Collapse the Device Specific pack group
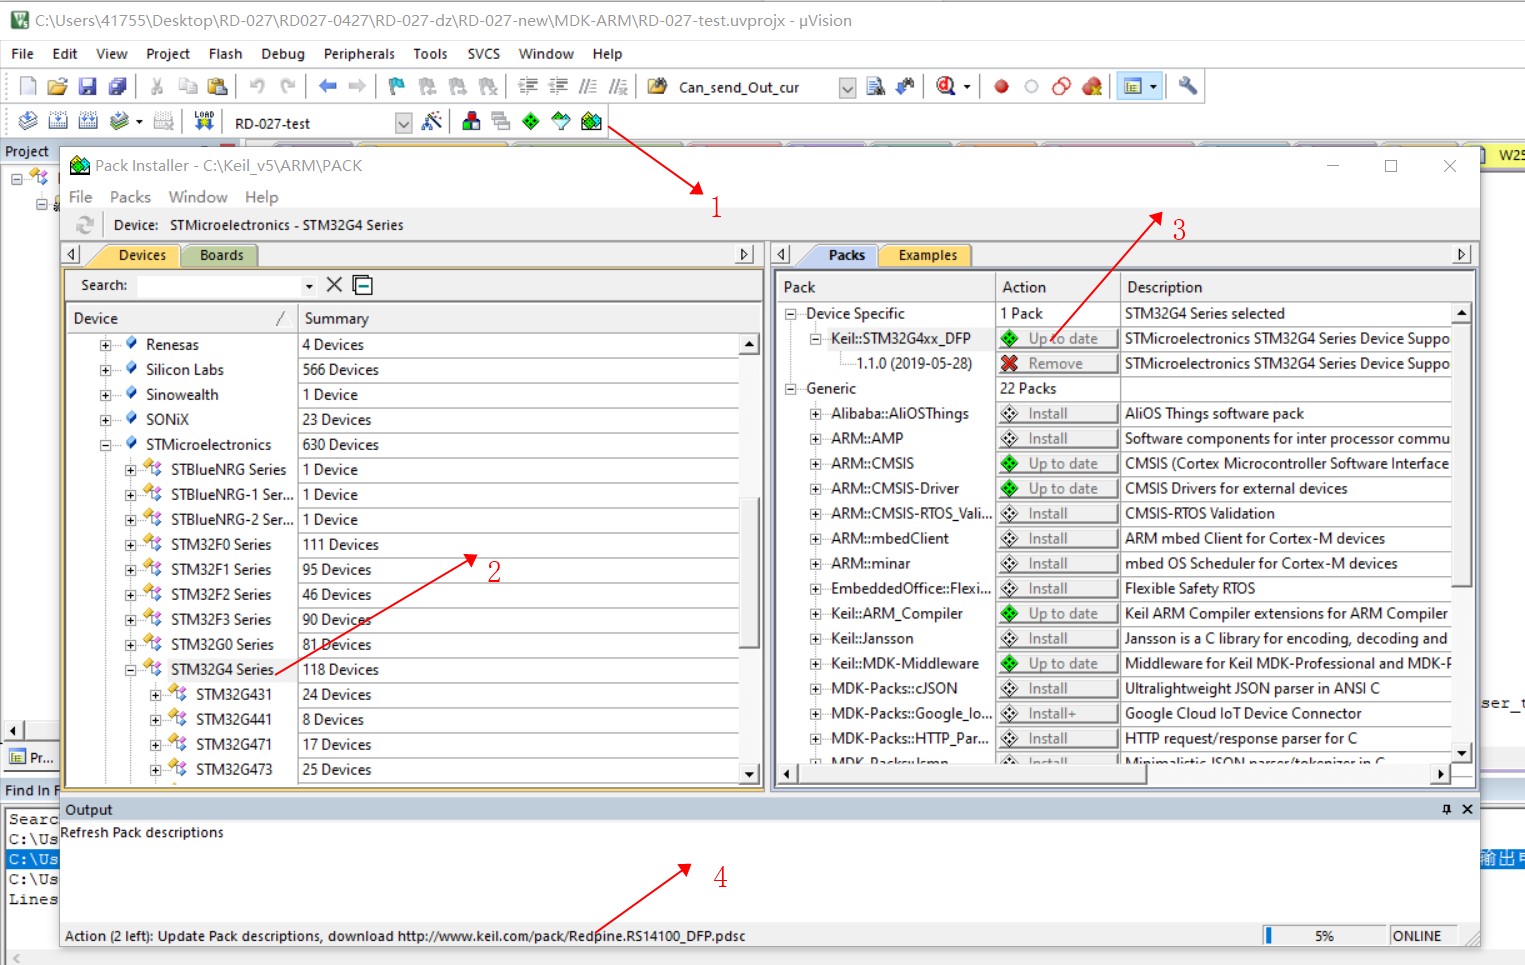1525x965 pixels. click(x=790, y=313)
